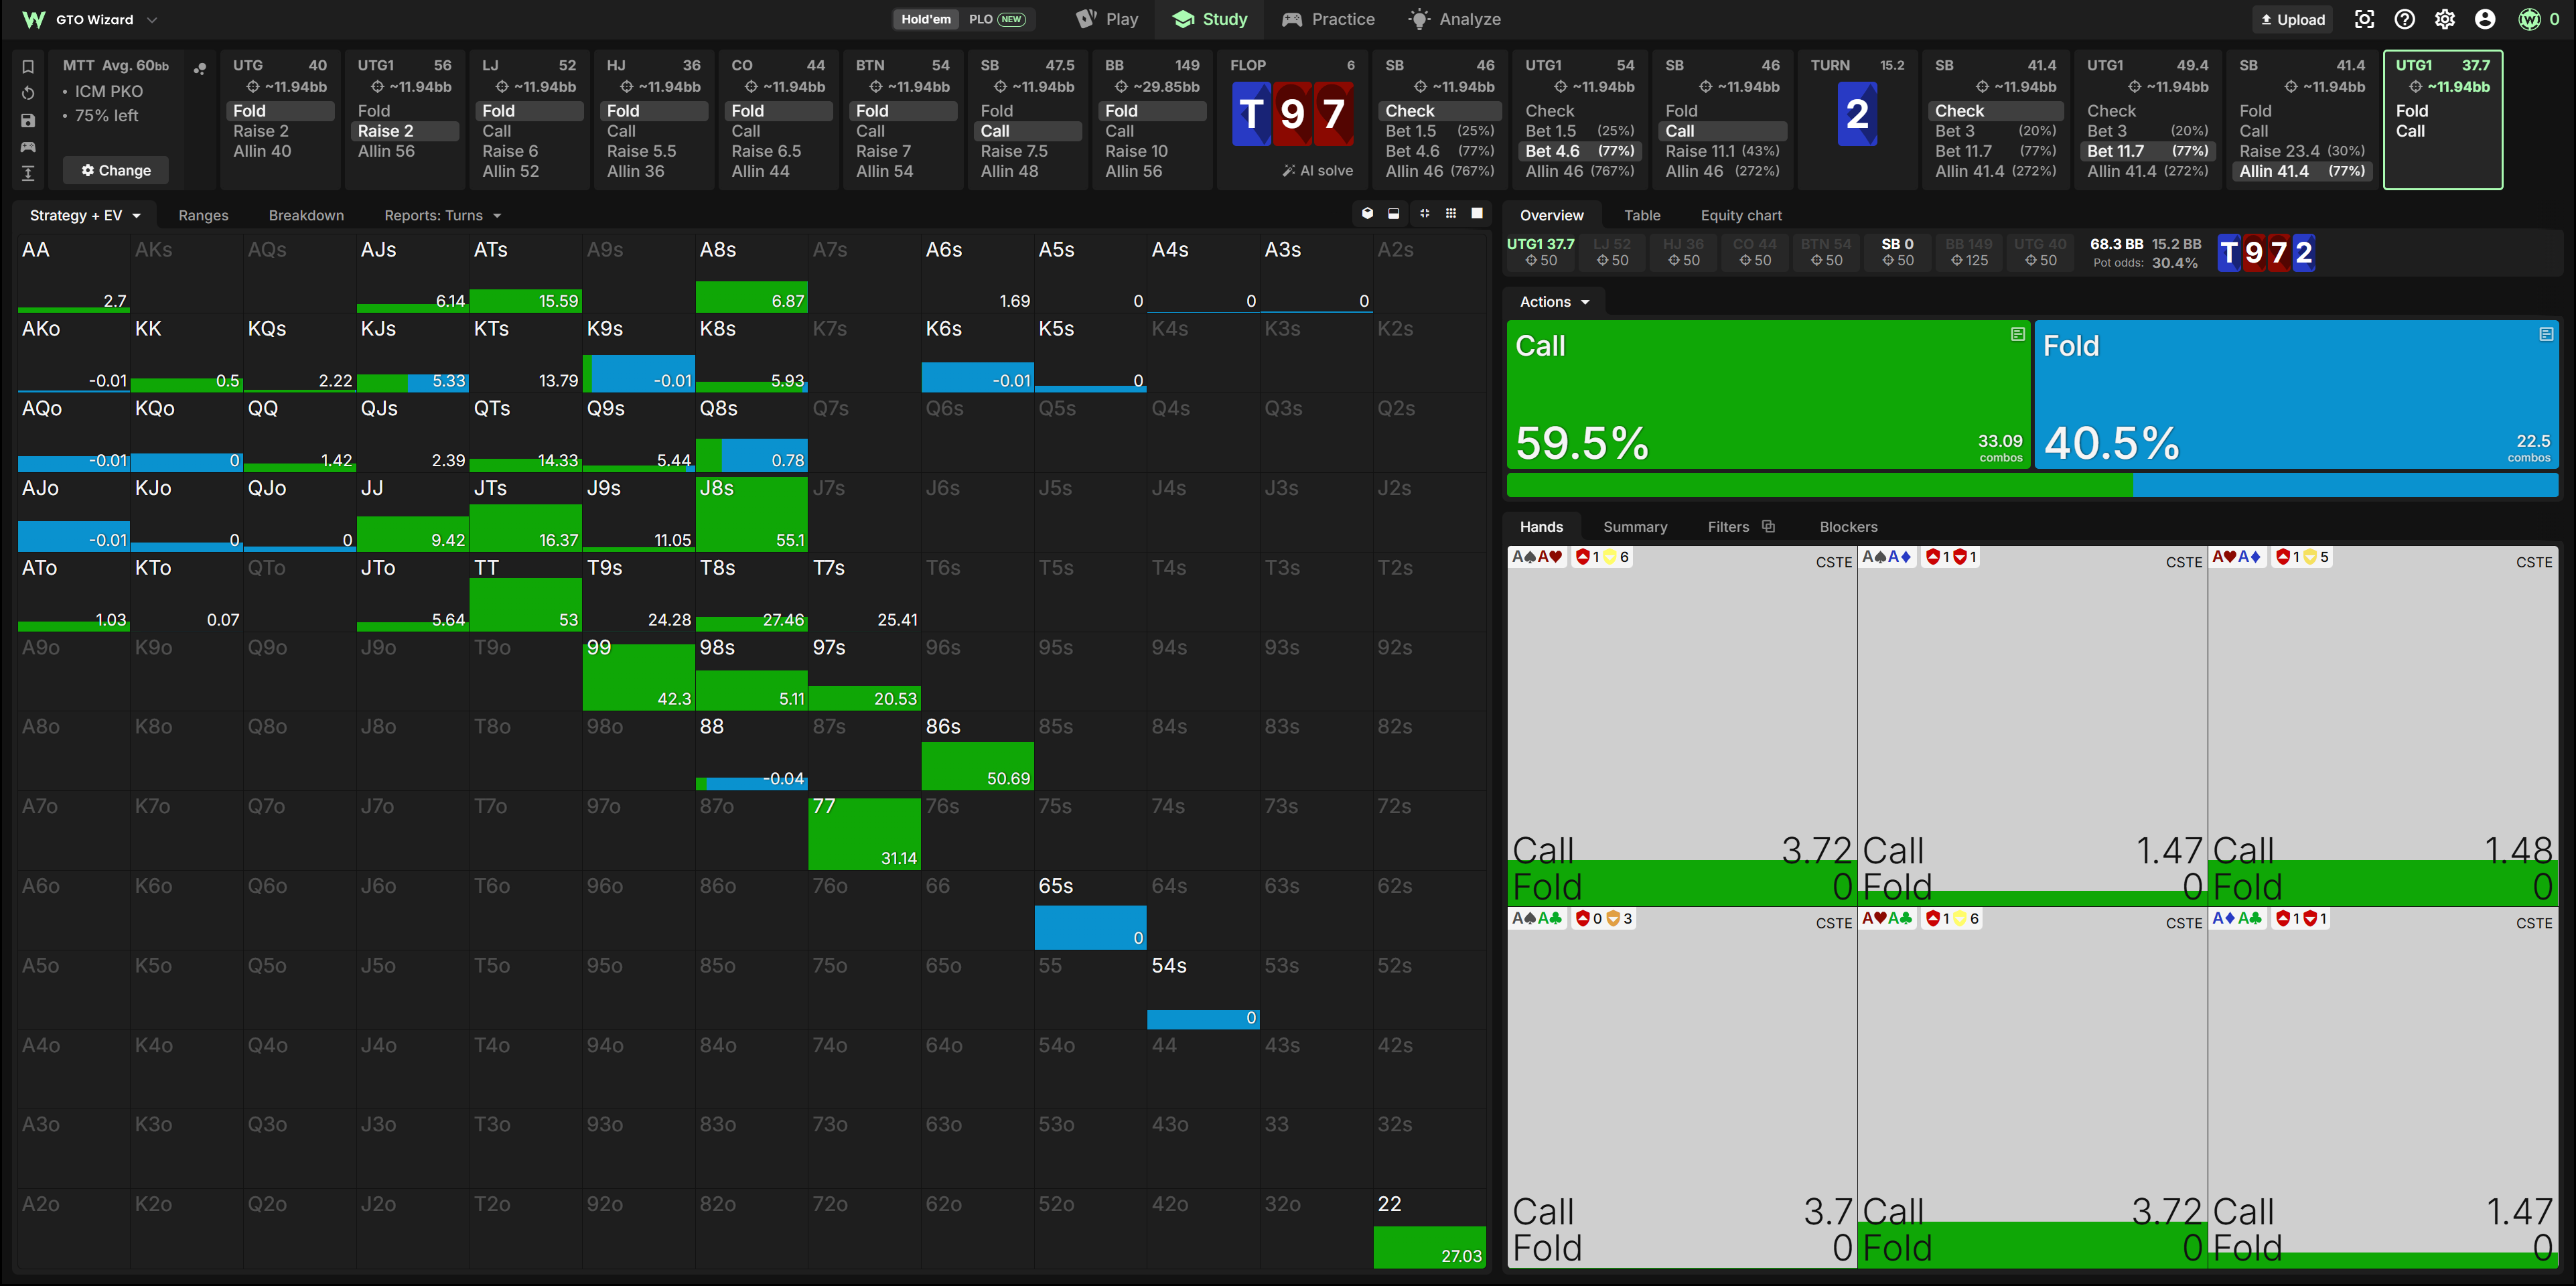
Task: Click the vertical expand/collapse arrows icon
Action: (28, 173)
